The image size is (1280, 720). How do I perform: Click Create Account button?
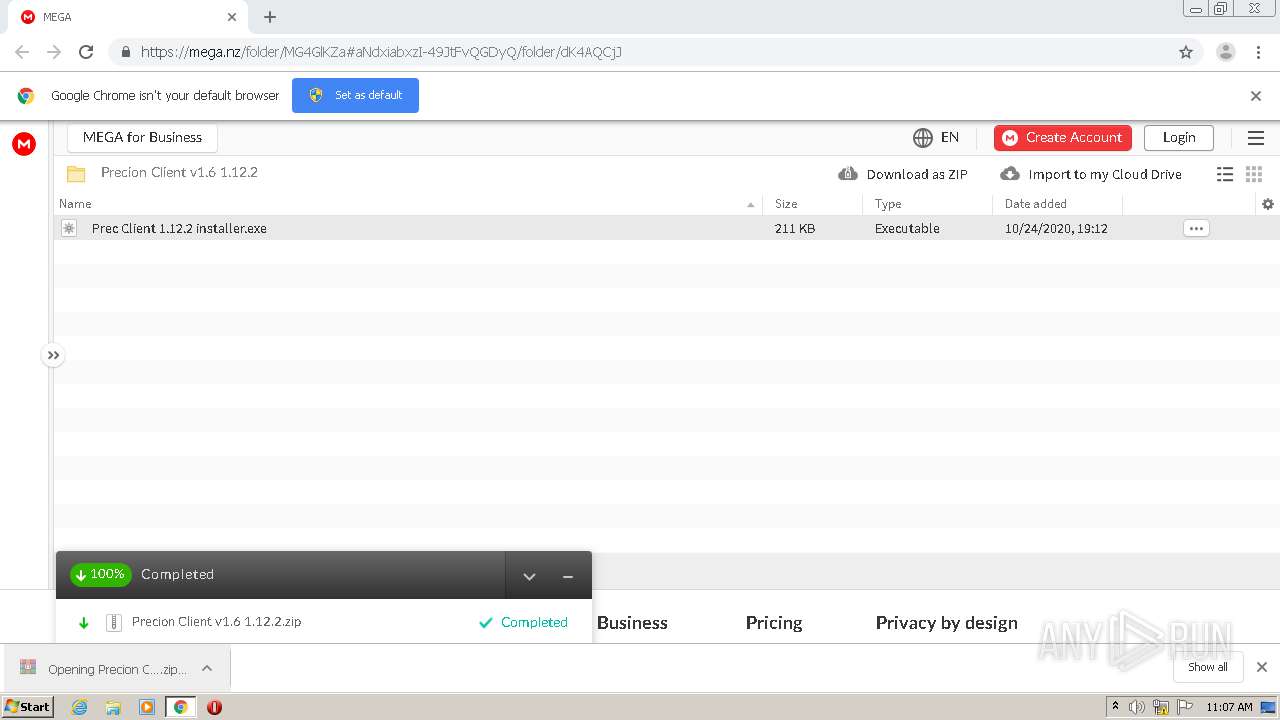coord(1063,137)
